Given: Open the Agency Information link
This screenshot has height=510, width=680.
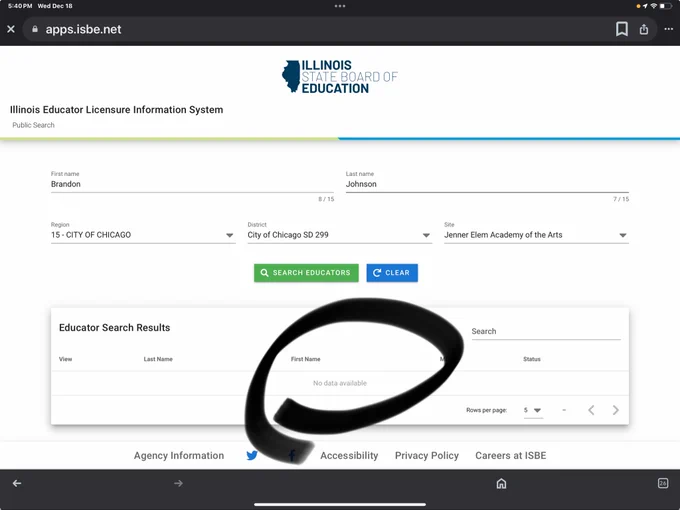Looking at the screenshot, I should (179, 455).
